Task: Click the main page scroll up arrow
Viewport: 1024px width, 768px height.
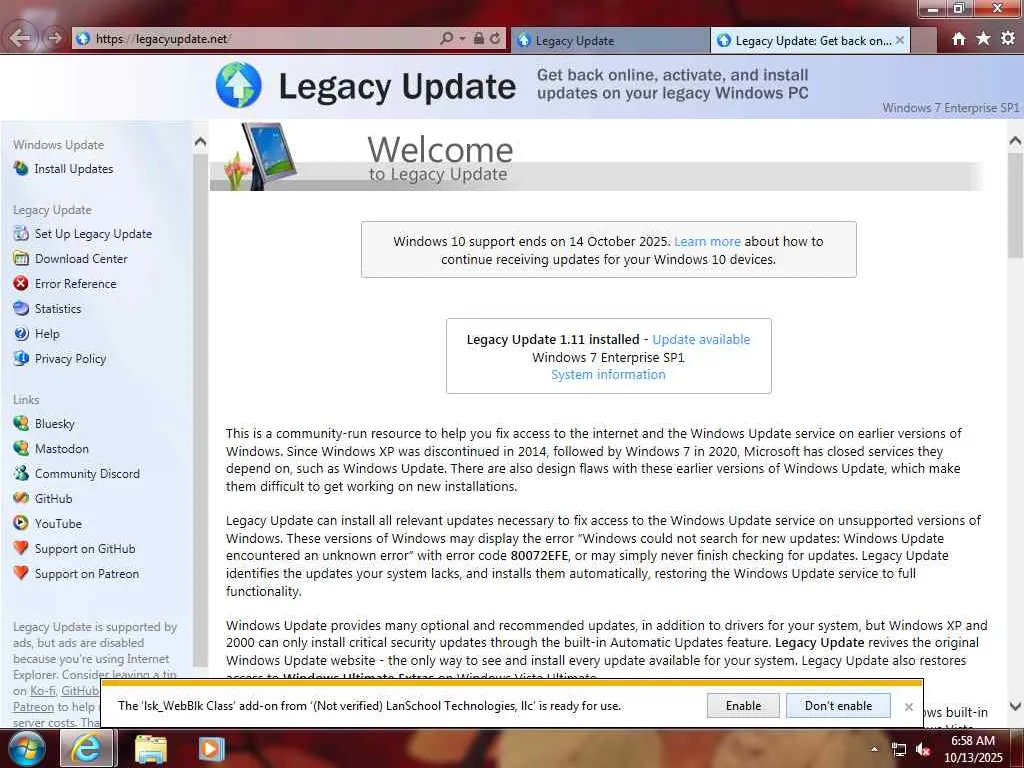Action: pyautogui.click(x=1015, y=140)
